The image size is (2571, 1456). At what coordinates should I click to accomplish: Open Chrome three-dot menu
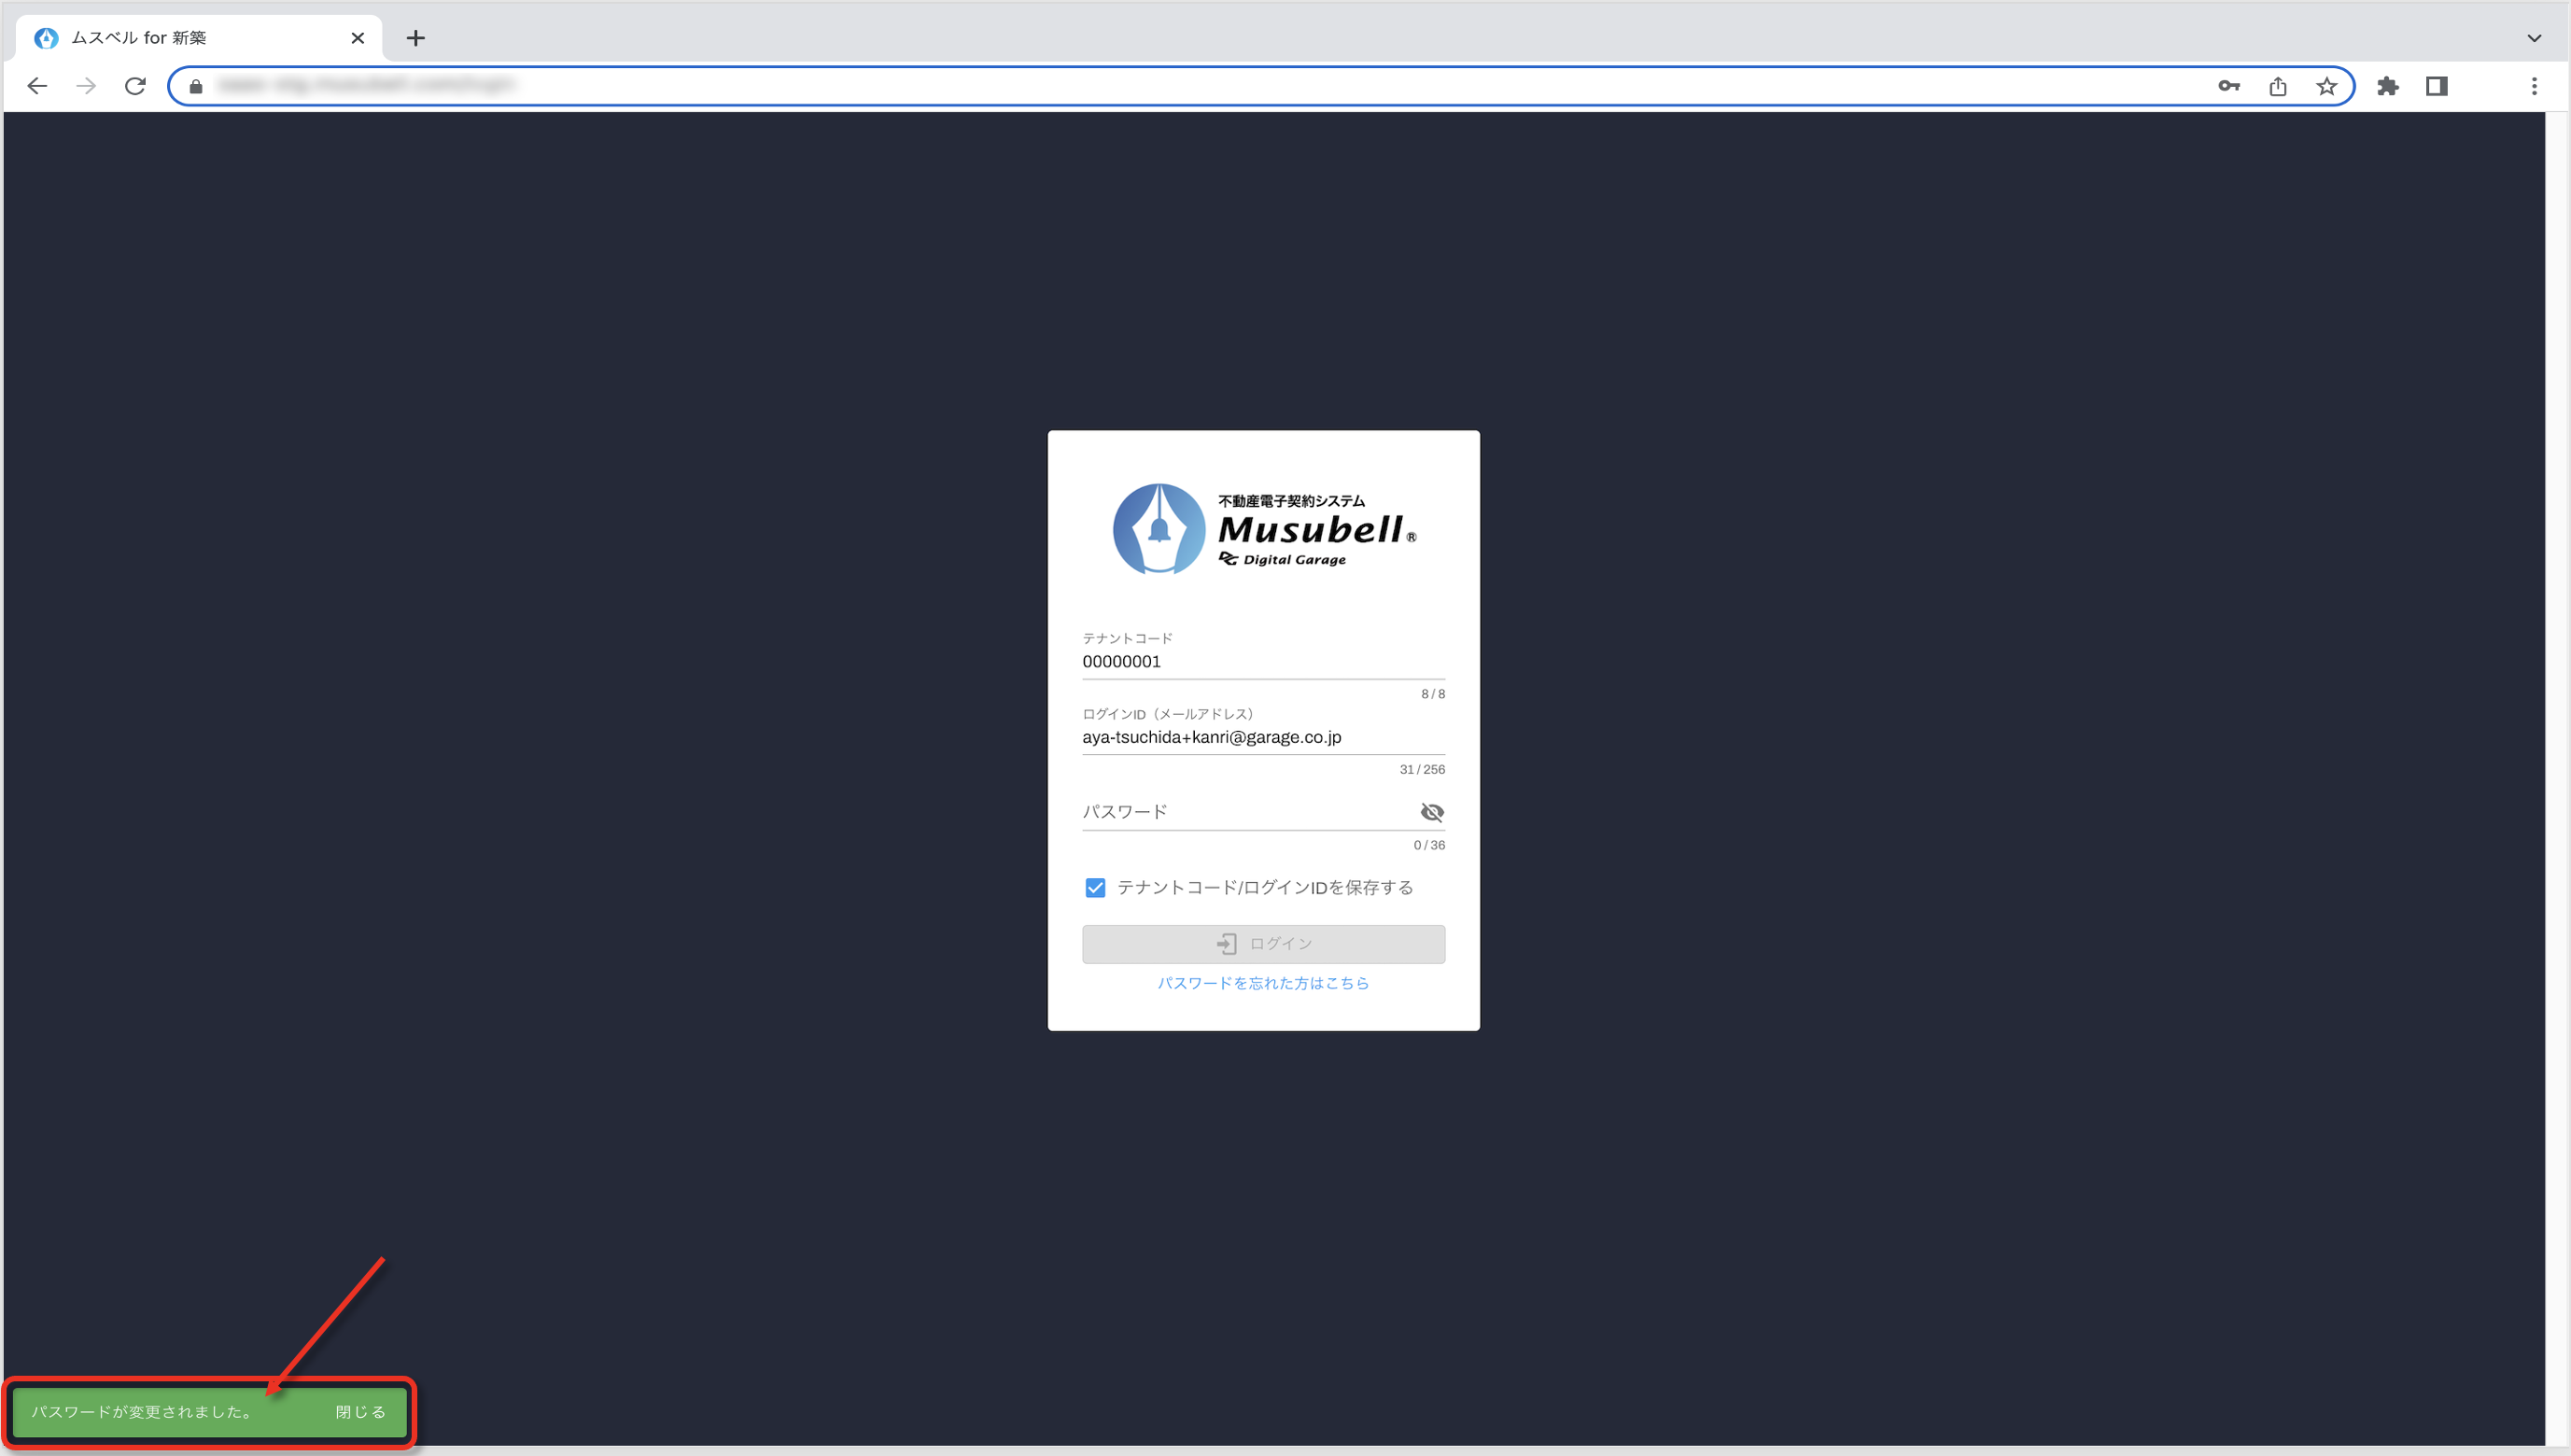(x=2533, y=86)
